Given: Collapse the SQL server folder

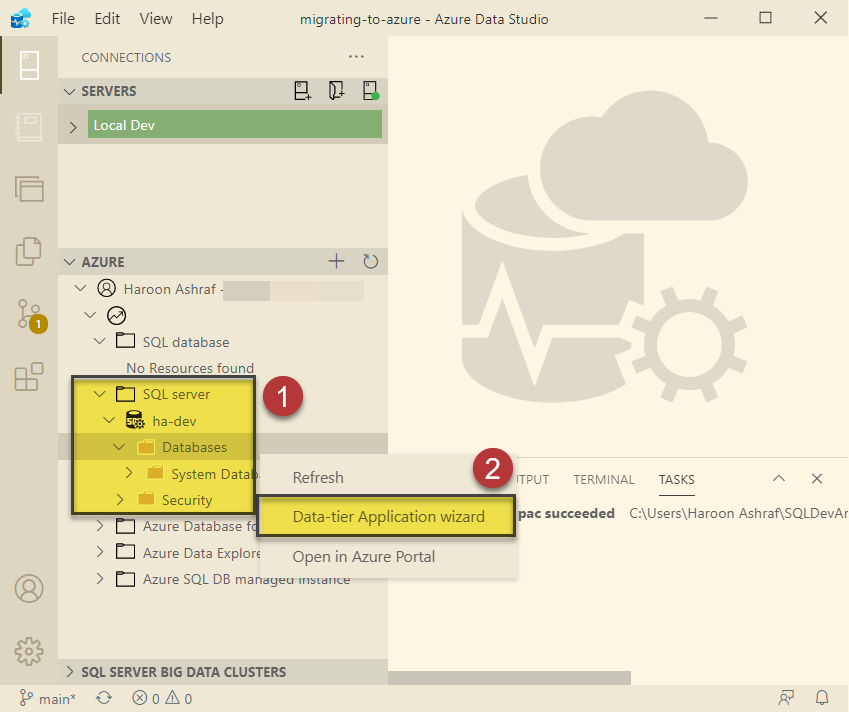Looking at the screenshot, I should [100, 394].
